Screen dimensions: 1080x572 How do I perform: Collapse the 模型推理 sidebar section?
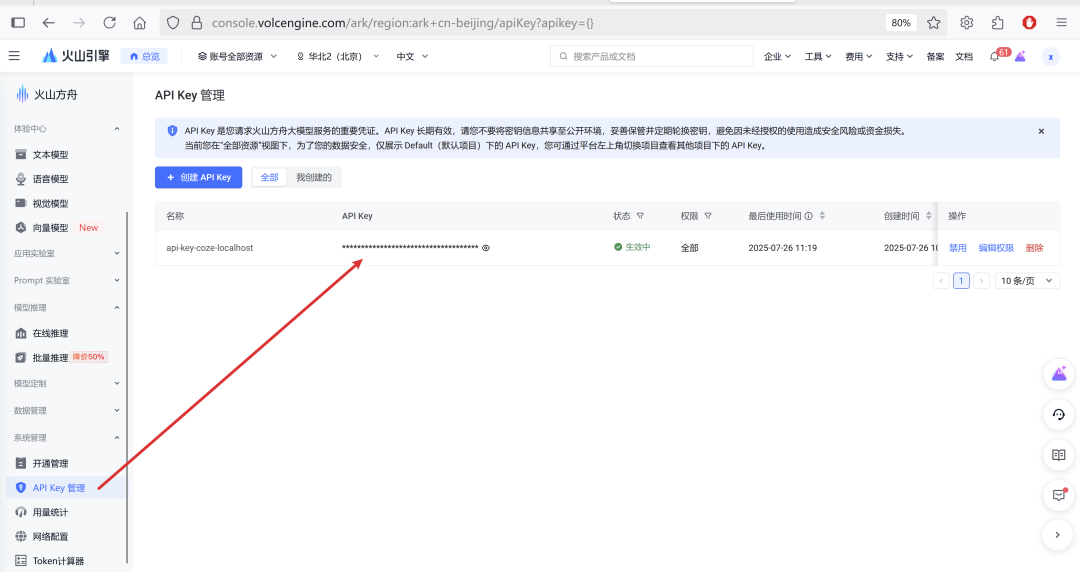click(x=66, y=307)
